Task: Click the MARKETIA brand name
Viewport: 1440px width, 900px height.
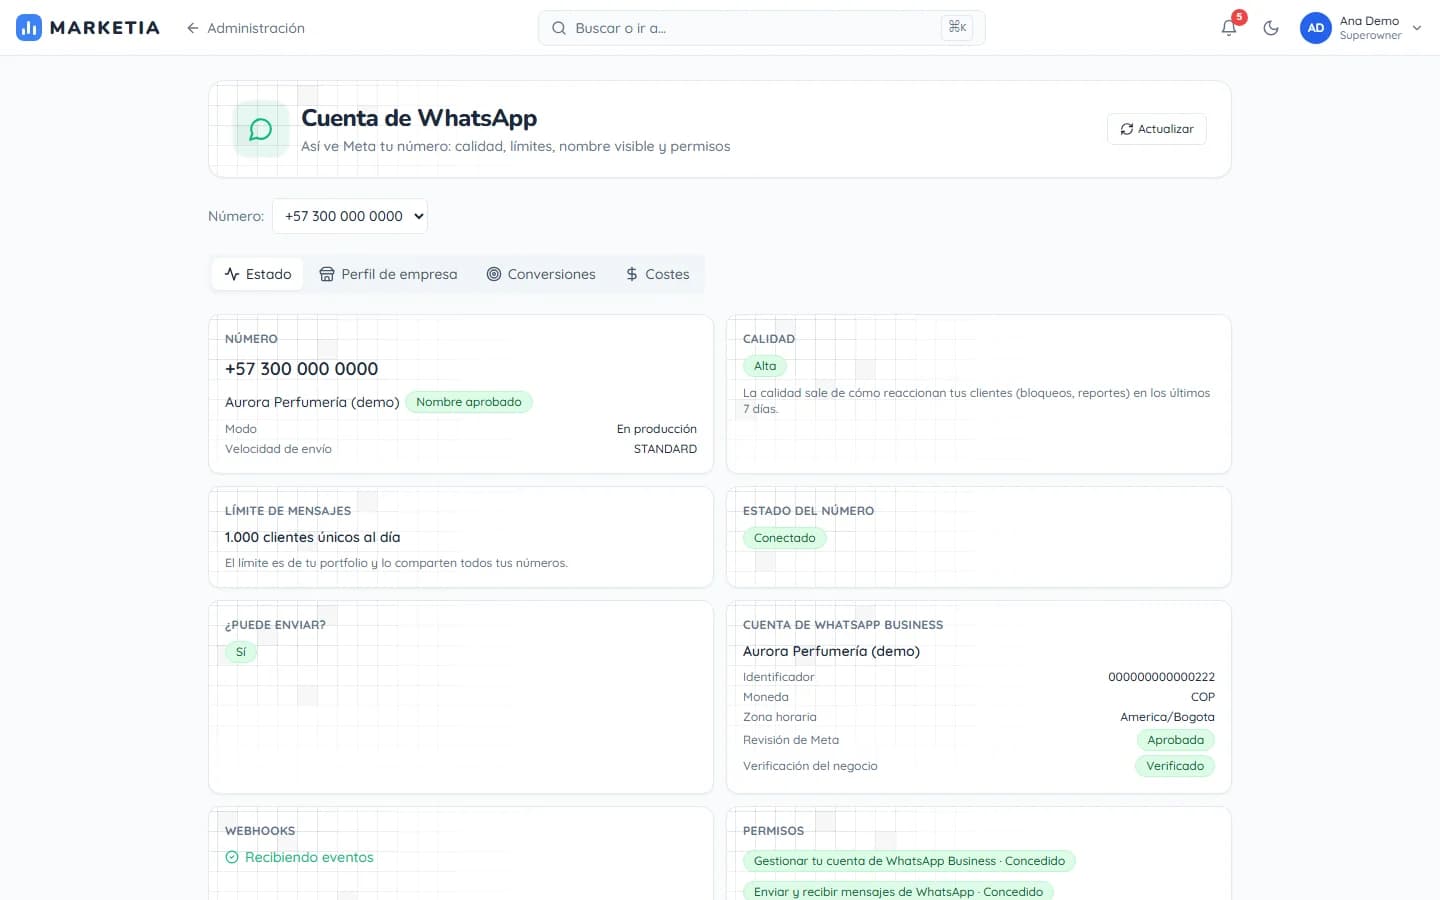Action: point(105,28)
